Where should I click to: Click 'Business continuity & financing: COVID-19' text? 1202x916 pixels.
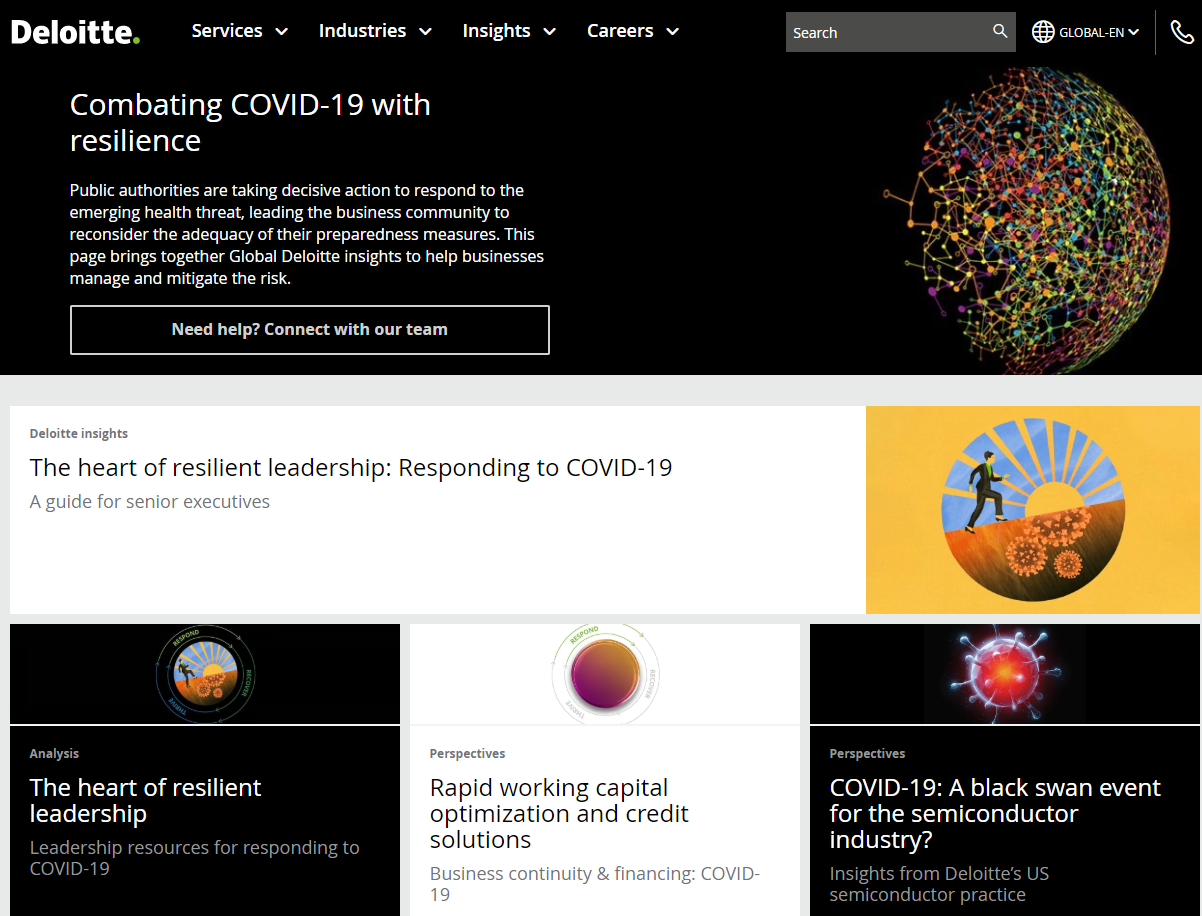click(595, 884)
